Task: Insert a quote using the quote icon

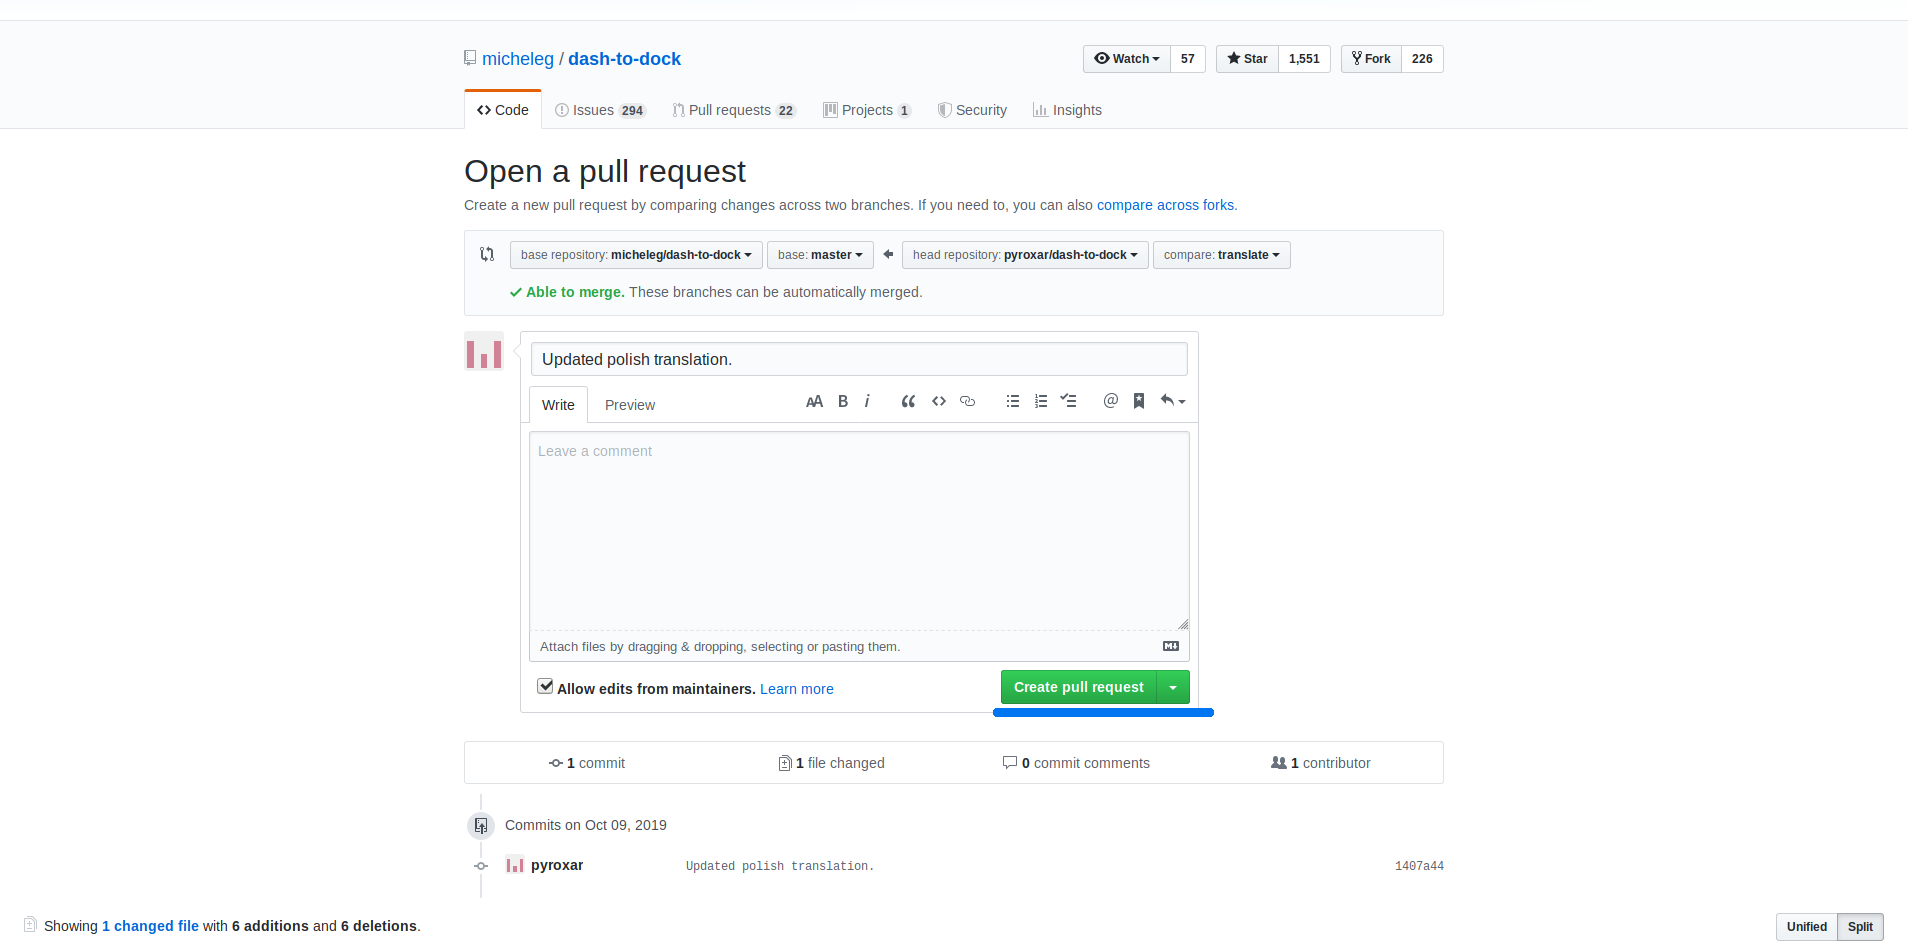Action: point(908,401)
